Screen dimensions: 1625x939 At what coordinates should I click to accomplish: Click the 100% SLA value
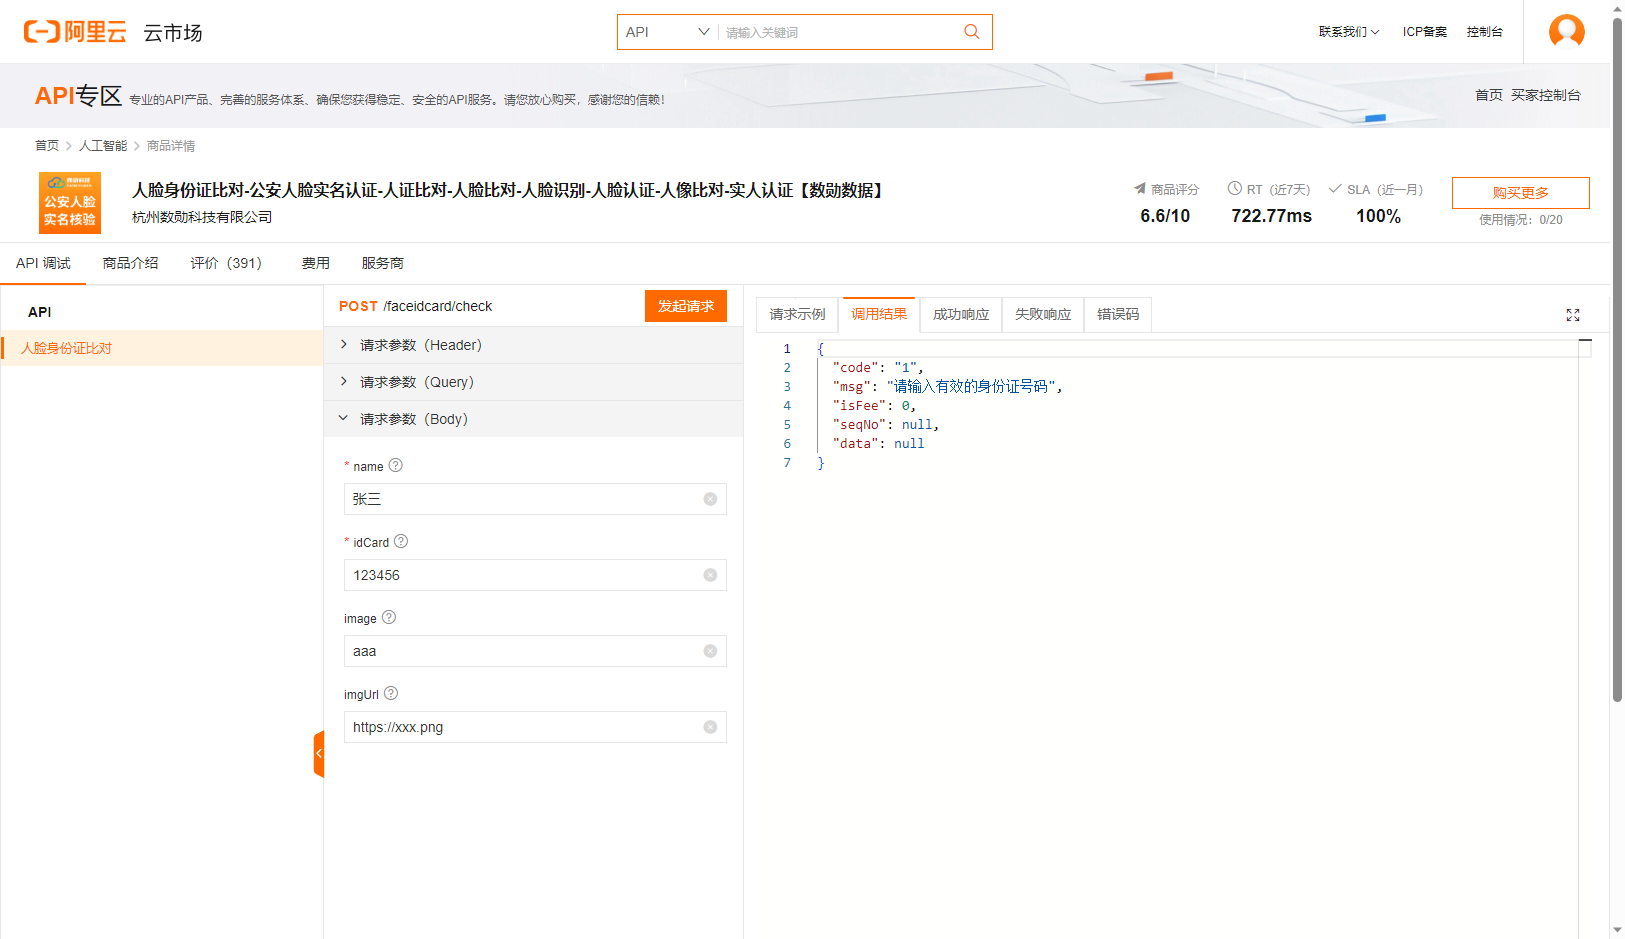click(1378, 216)
